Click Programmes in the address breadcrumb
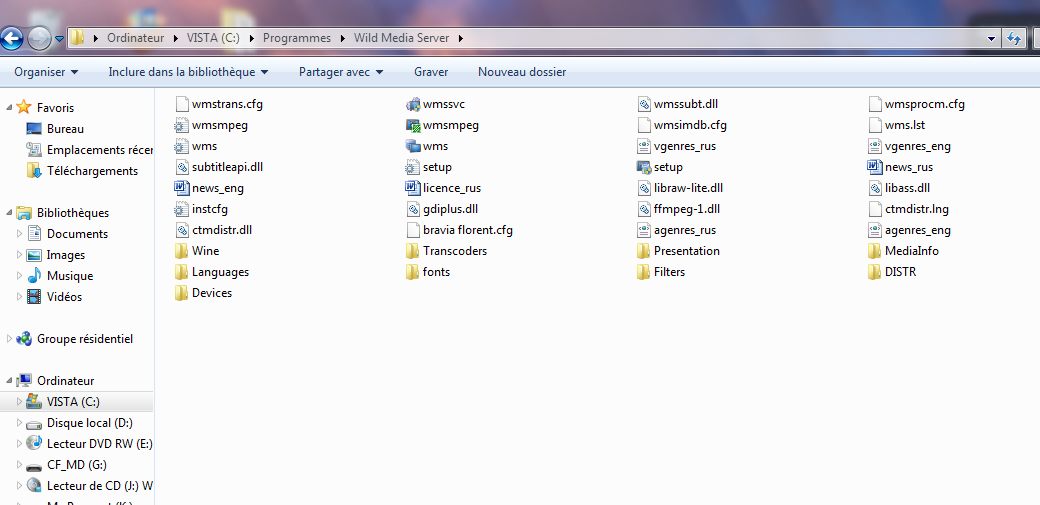1040x505 pixels. pos(296,38)
